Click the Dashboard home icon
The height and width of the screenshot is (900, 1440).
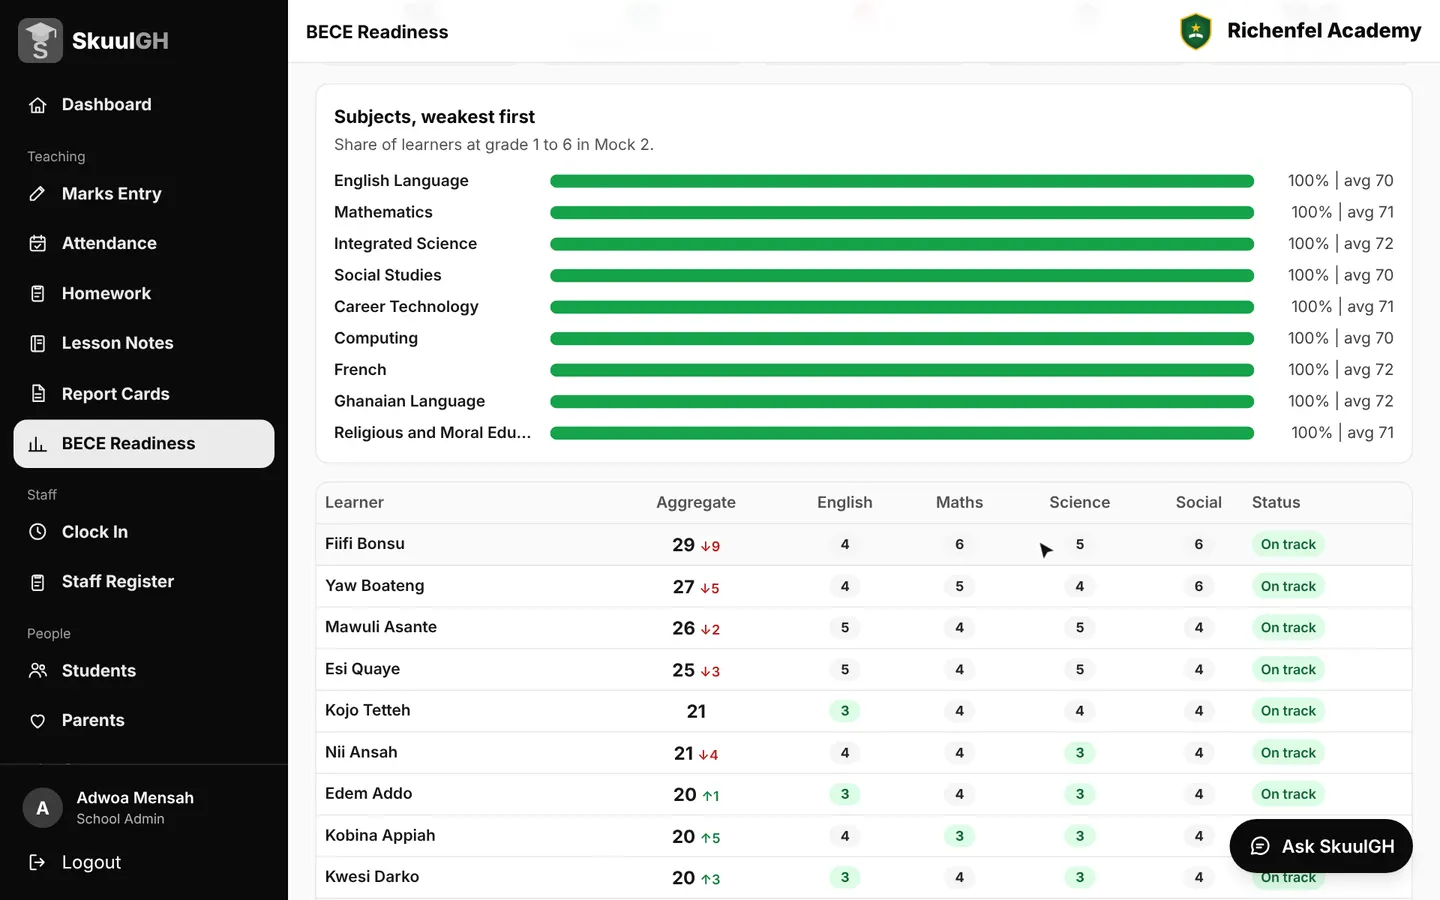coord(38,105)
